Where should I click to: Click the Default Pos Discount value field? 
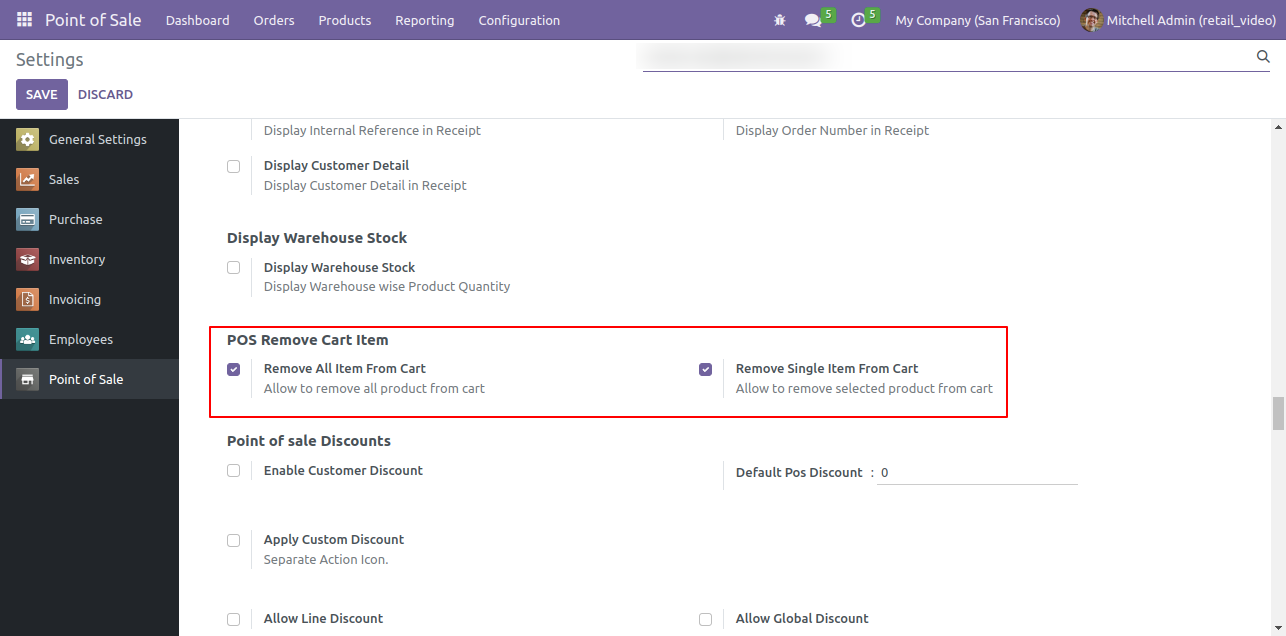(x=977, y=473)
